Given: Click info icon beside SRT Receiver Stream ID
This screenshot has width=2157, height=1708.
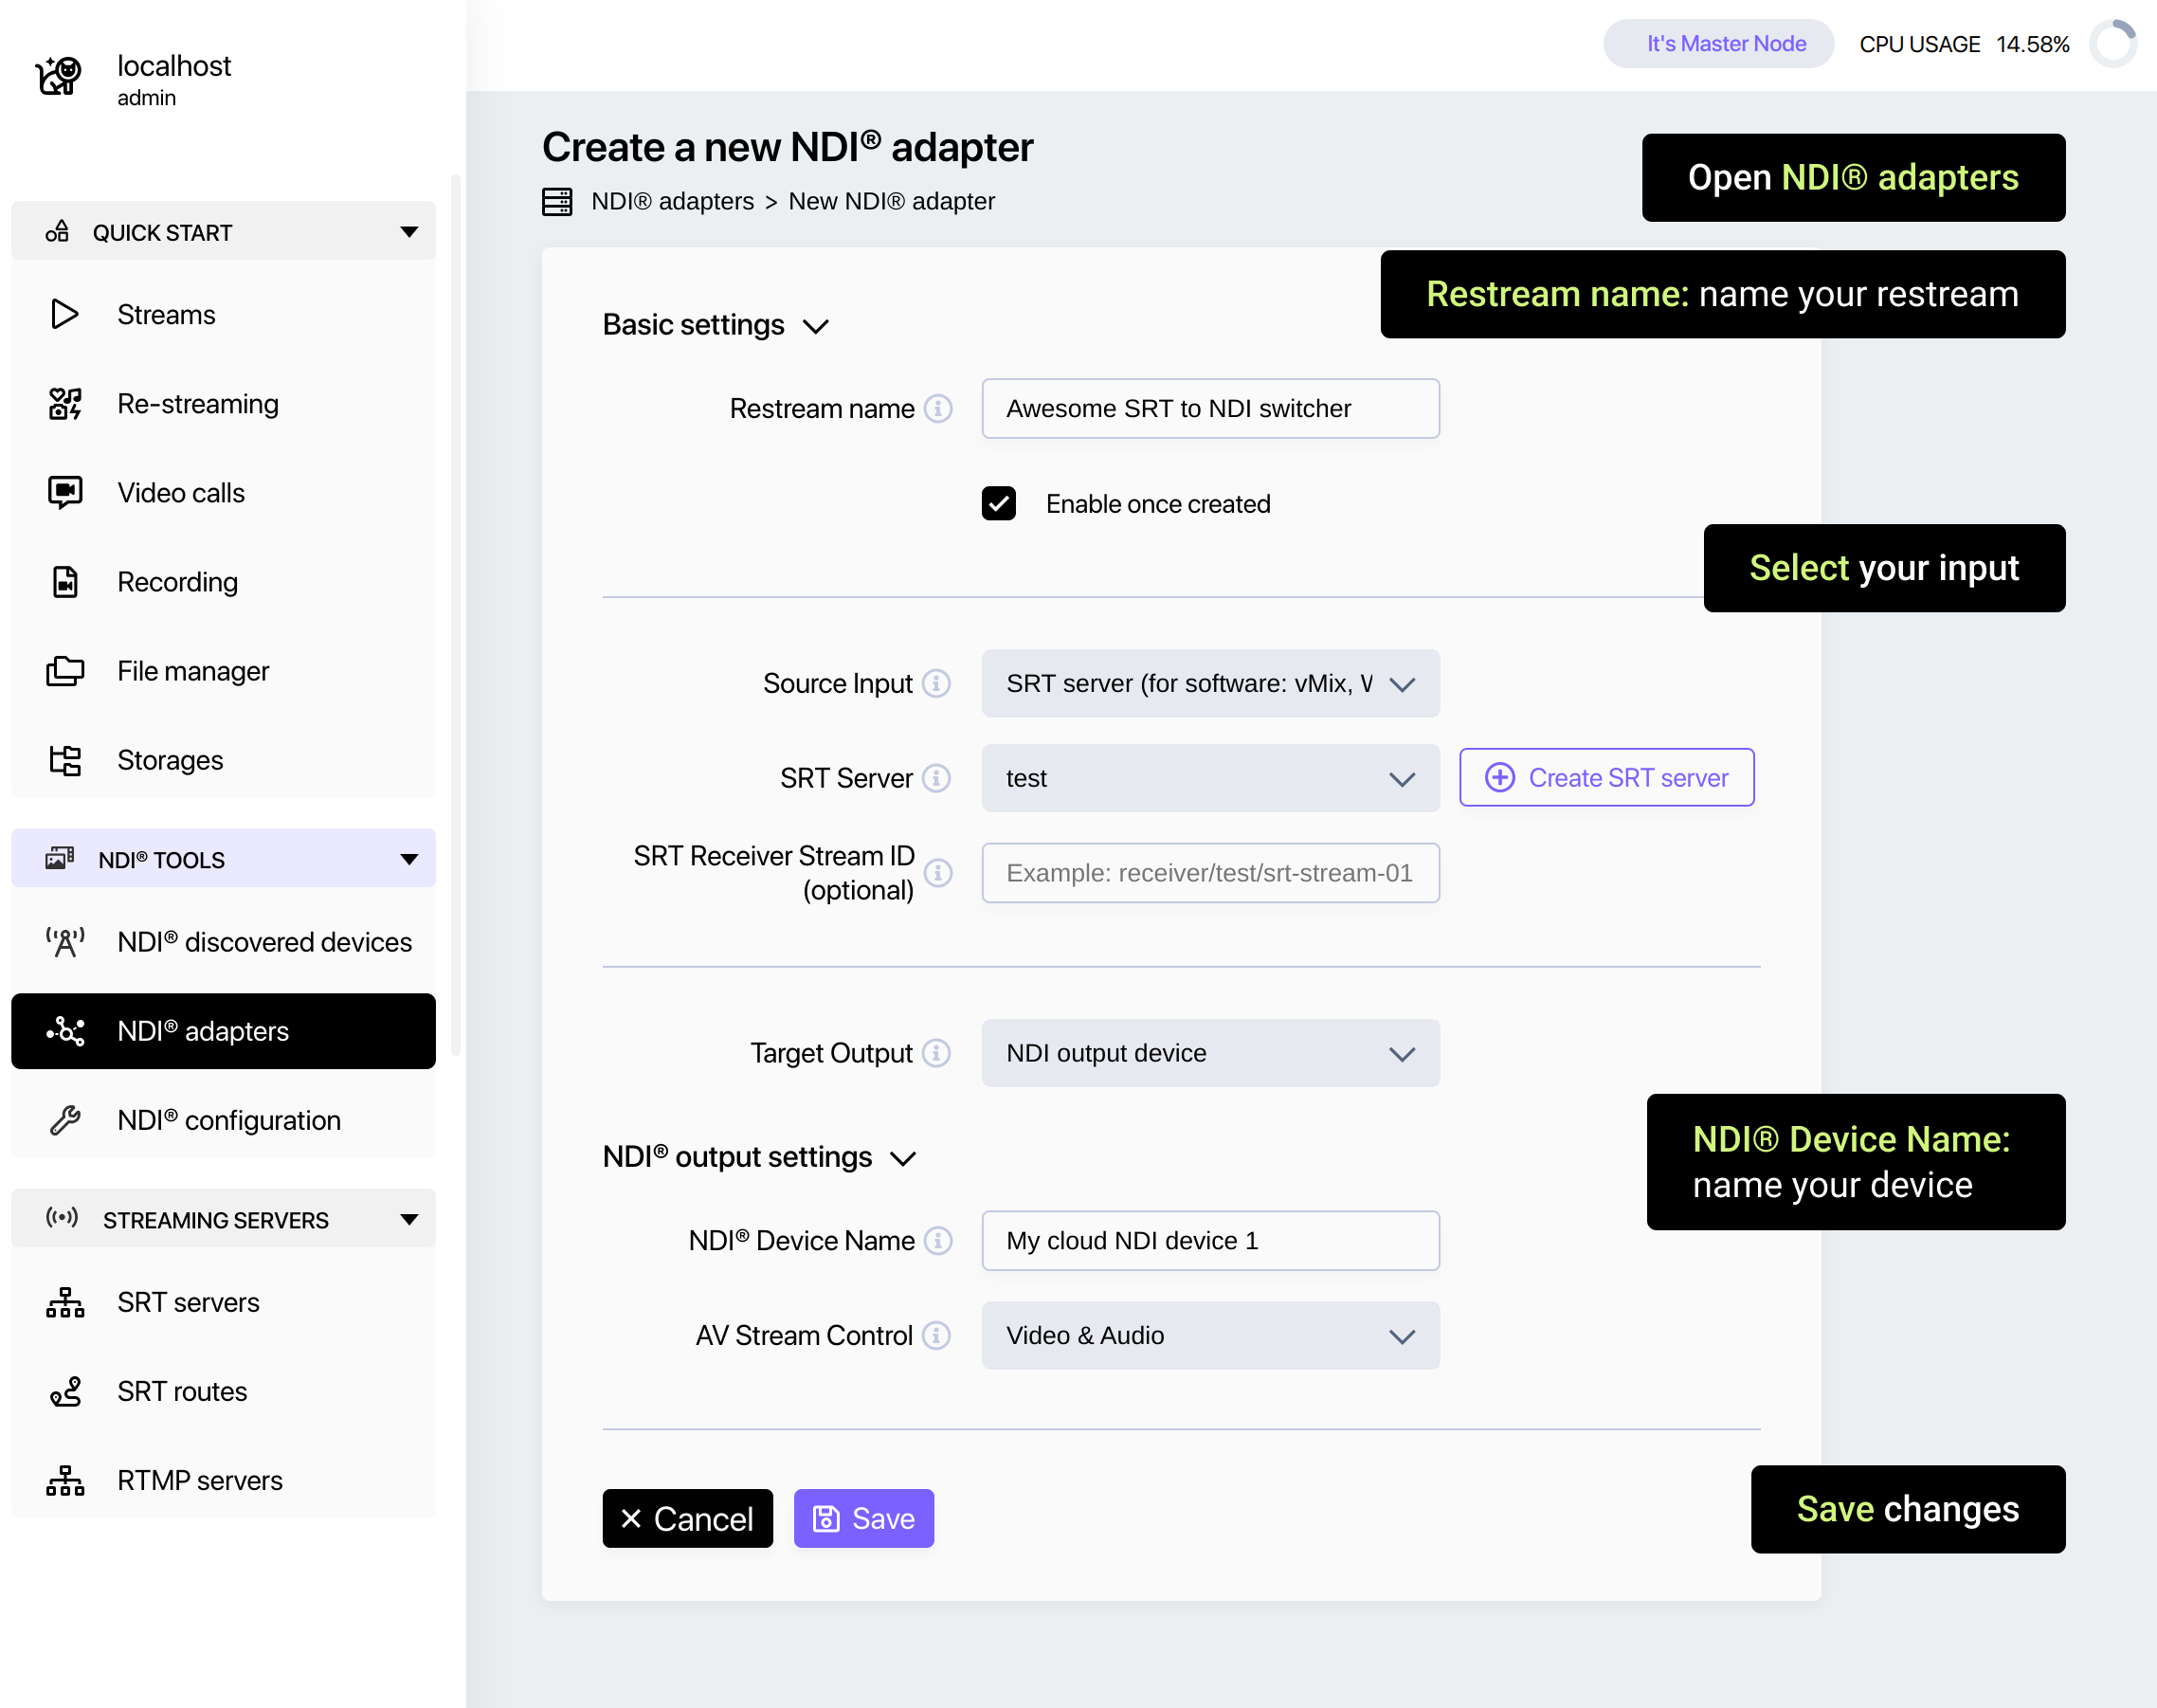Looking at the screenshot, I should [x=938, y=873].
